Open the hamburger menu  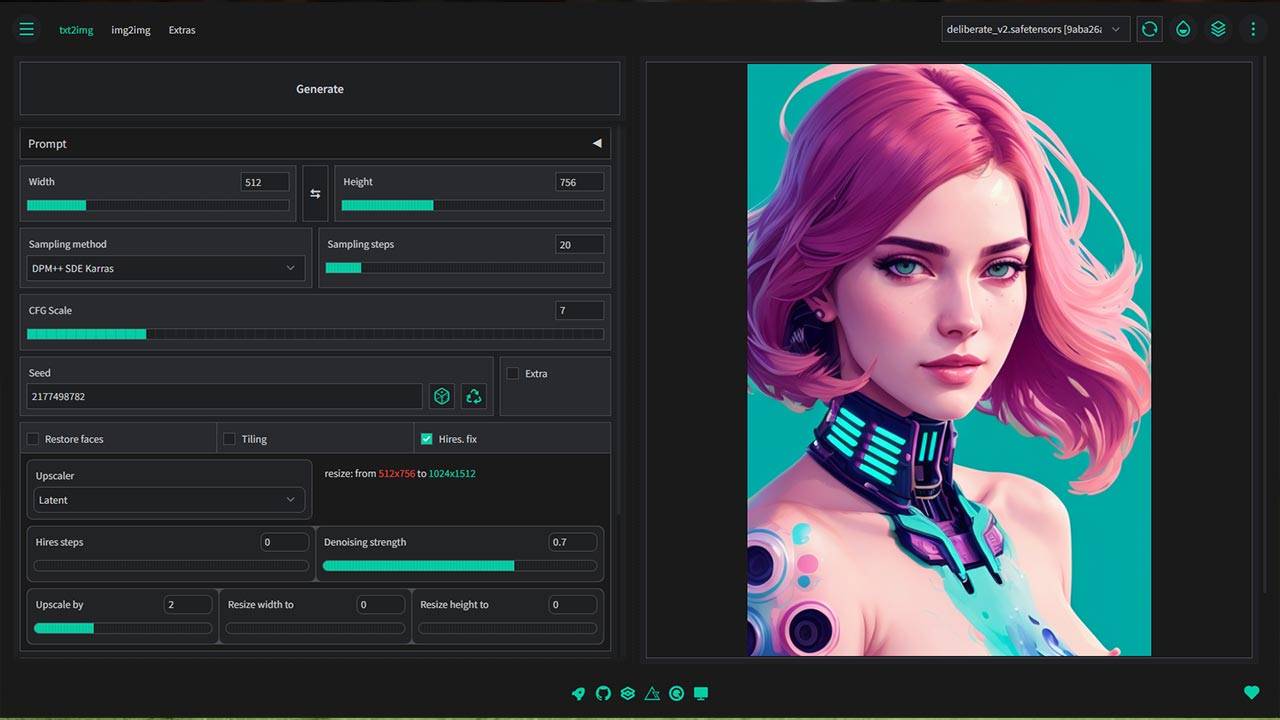27,30
